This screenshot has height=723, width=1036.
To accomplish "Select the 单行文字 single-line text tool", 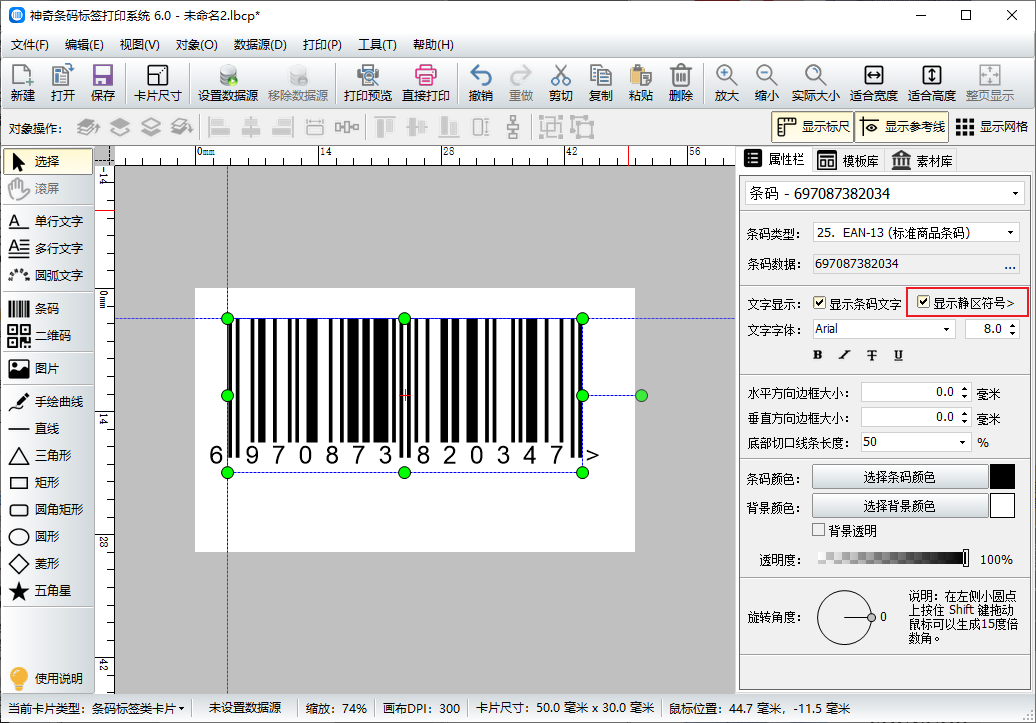I will pos(47,221).
